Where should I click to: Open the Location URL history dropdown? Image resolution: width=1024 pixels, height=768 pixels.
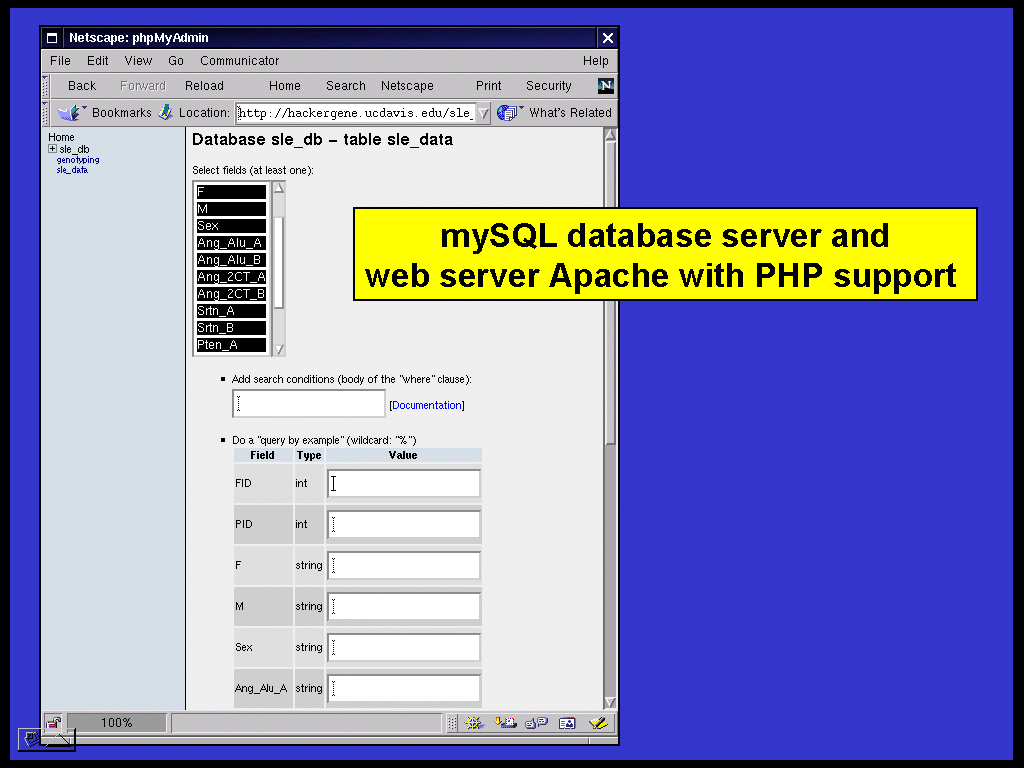click(483, 114)
